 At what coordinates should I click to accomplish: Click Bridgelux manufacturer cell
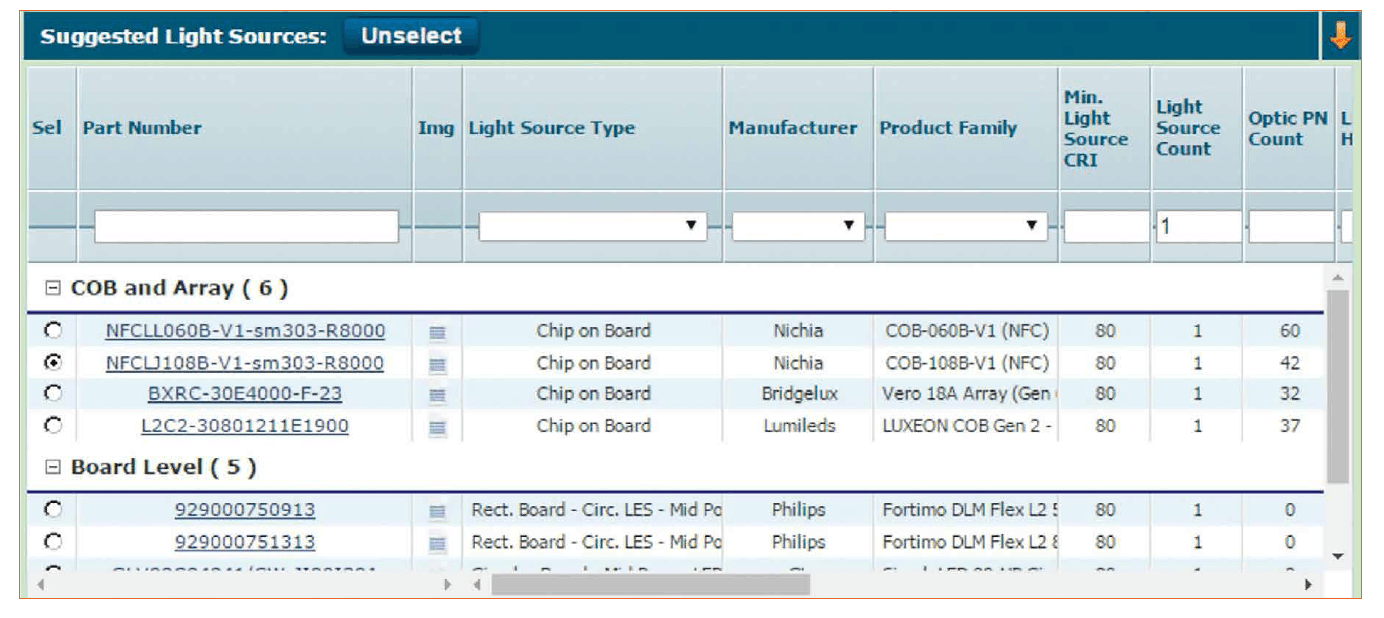pyautogui.click(x=799, y=394)
